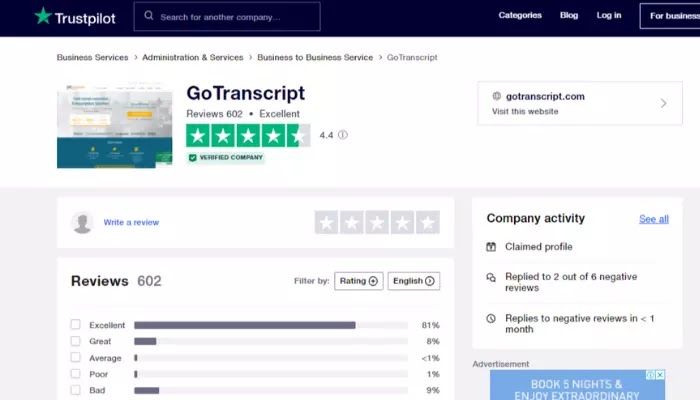The image size is (700, 400).
Task: Click the user avatar placeholder
Action: tap(83, 222)
